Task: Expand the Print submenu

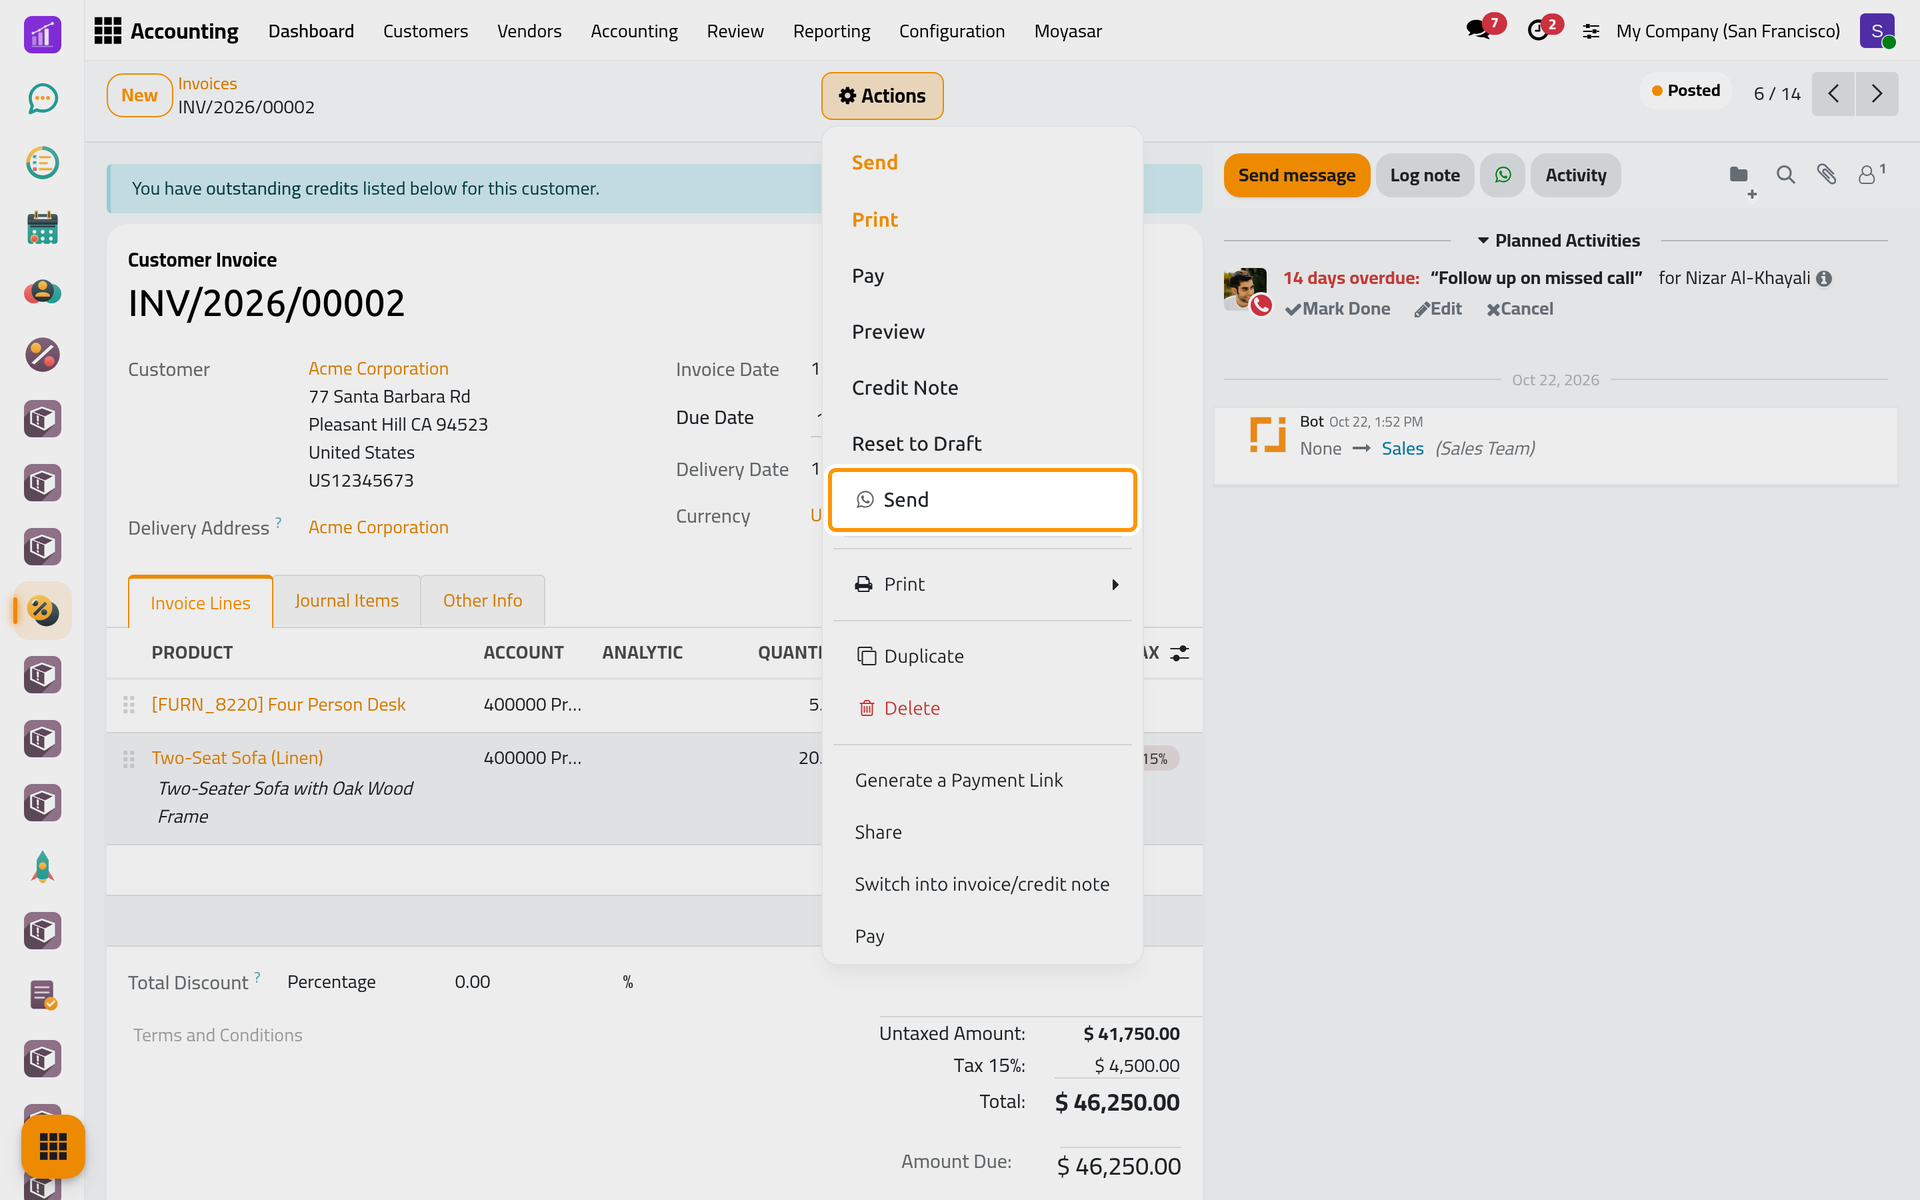Action: click(982, 584)
